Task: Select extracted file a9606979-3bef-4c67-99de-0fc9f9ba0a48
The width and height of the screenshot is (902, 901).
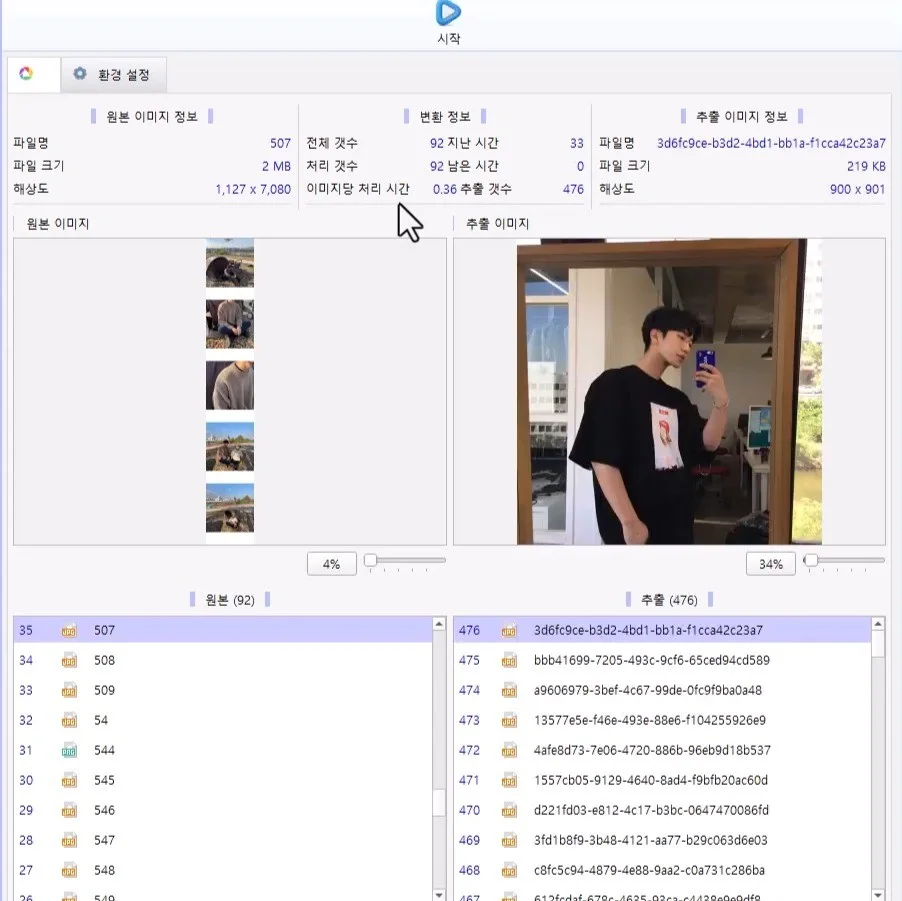Action: pos(662,690)
